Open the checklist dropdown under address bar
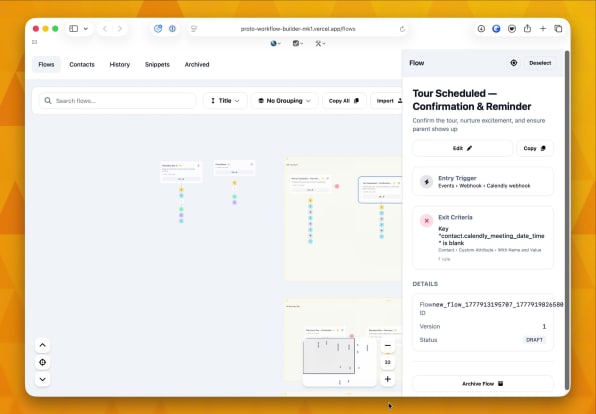The height and width of the screenshot is (414, 596). click(298, 44)
